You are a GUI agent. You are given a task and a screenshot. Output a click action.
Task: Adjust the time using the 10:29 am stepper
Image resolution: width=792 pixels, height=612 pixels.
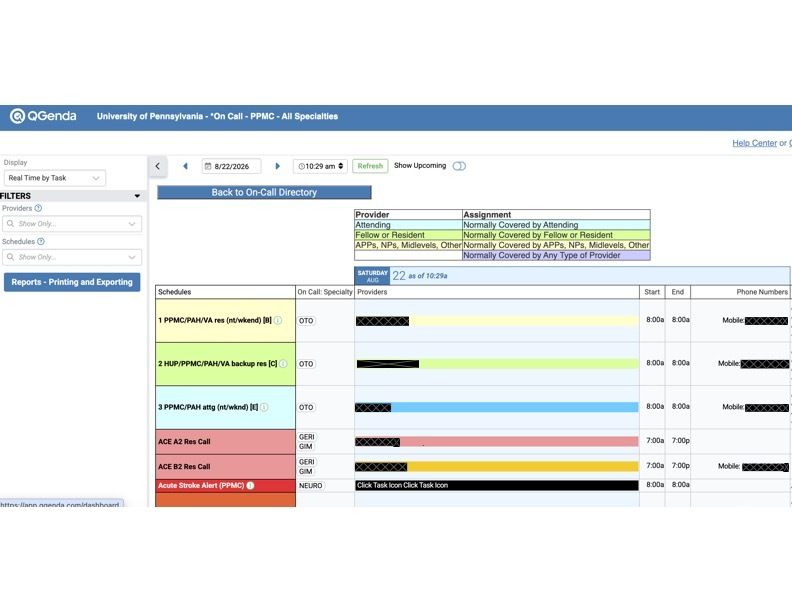341,166
